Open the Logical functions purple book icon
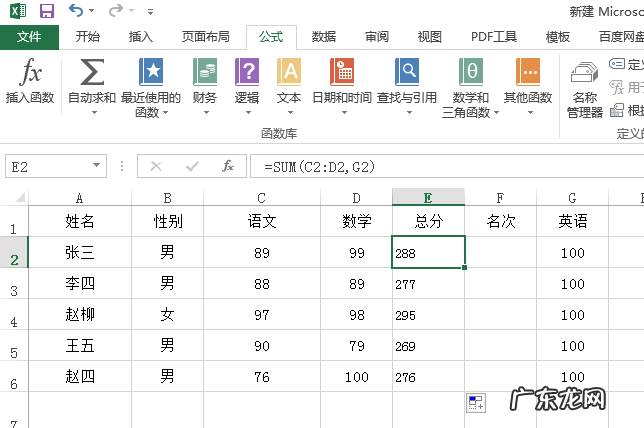 tap(247, 71)
